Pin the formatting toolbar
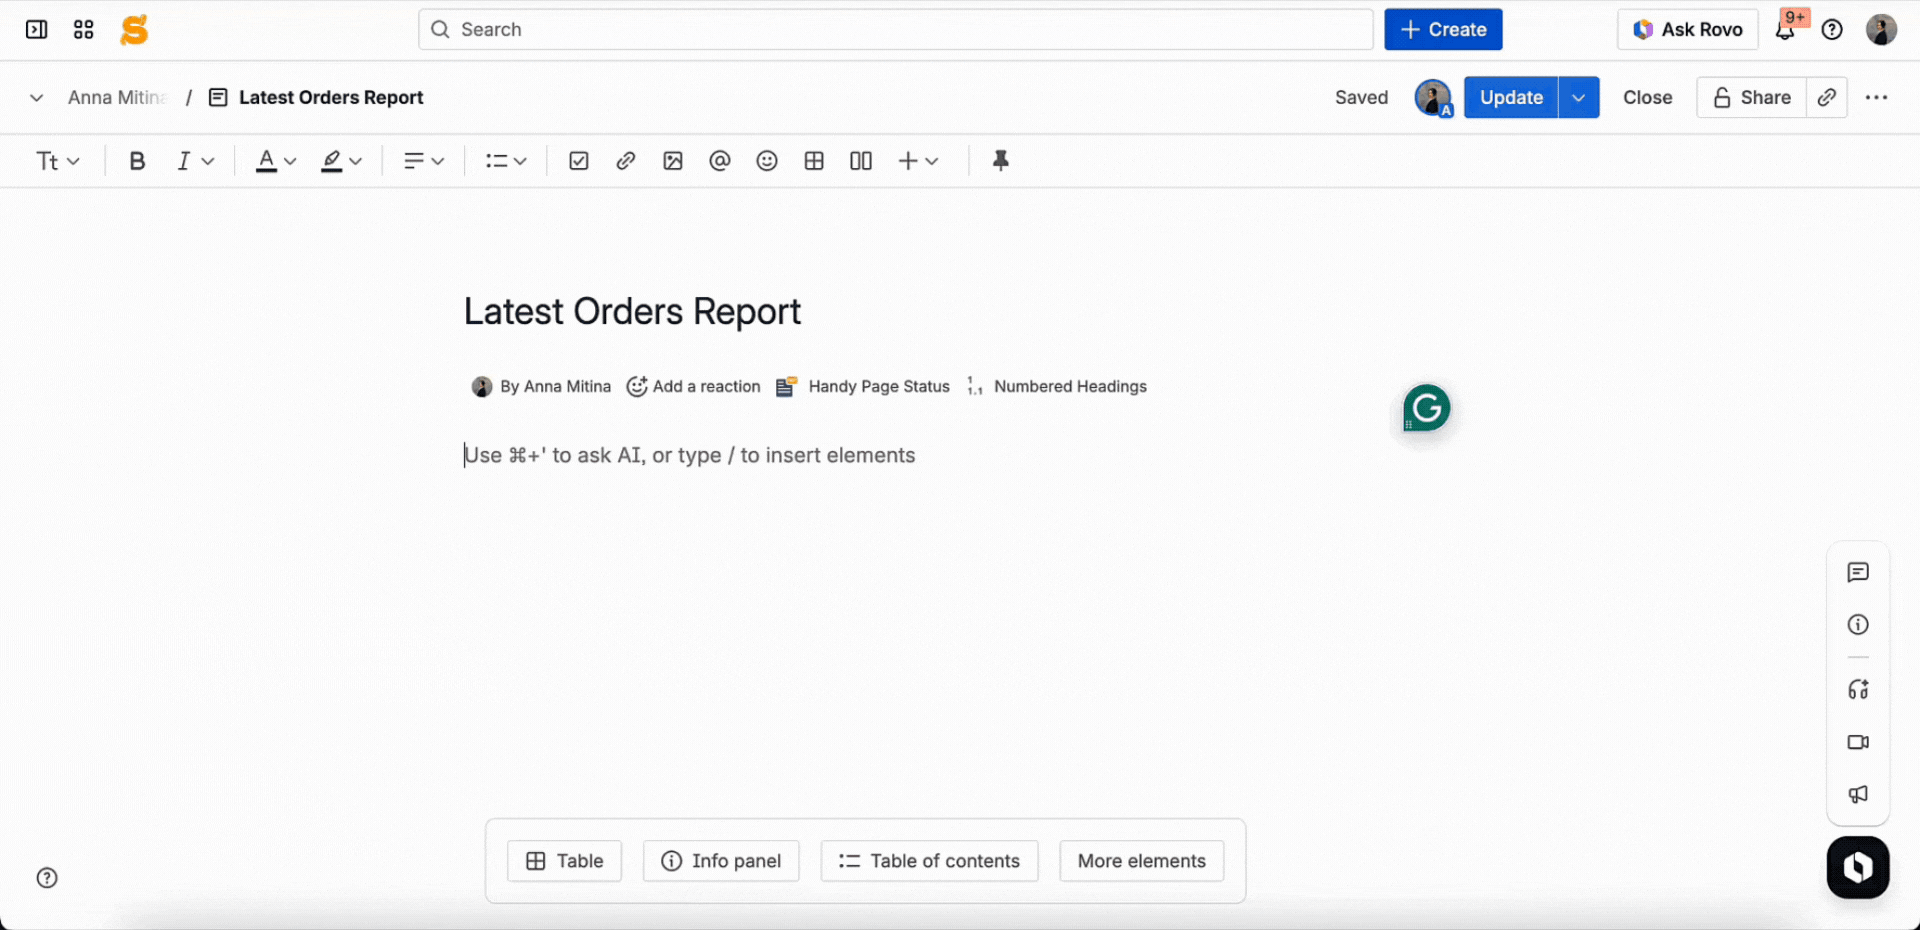1920x930 pixels. tap(1001, 160)
